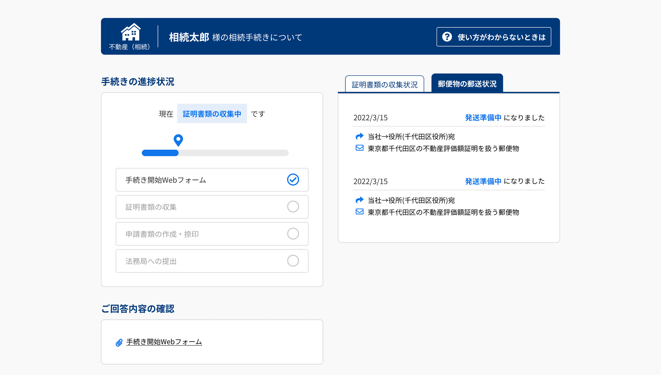Click the second 発送準備中 status link
This screenshot has width=661, height=375.
(x=483, y=181)
